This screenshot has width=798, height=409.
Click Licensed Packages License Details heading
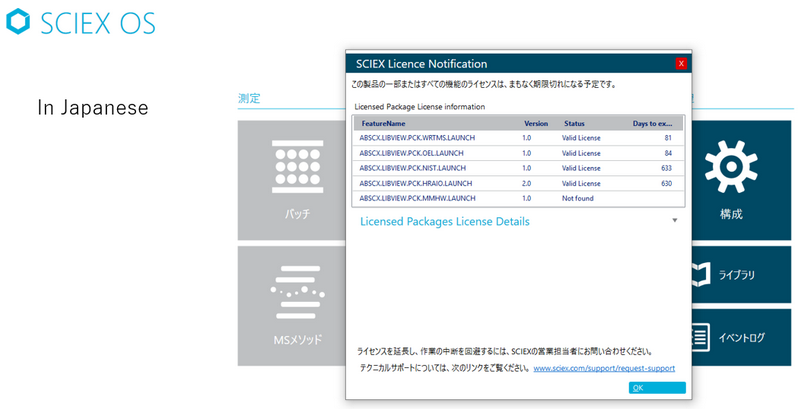tap(444, 221)
